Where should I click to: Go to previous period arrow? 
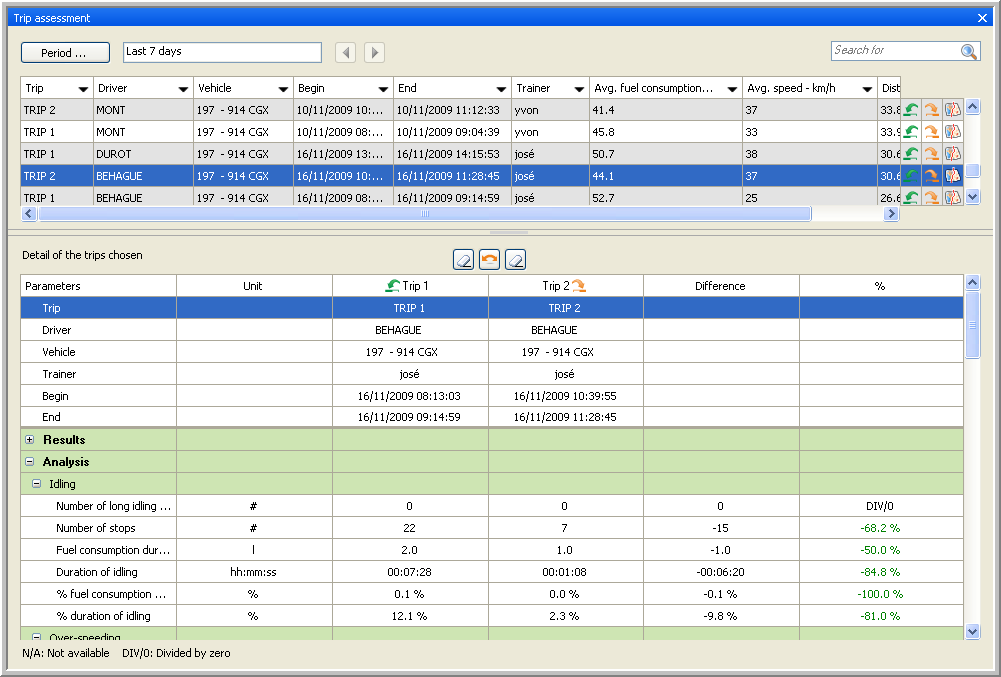tap(345, 52)
